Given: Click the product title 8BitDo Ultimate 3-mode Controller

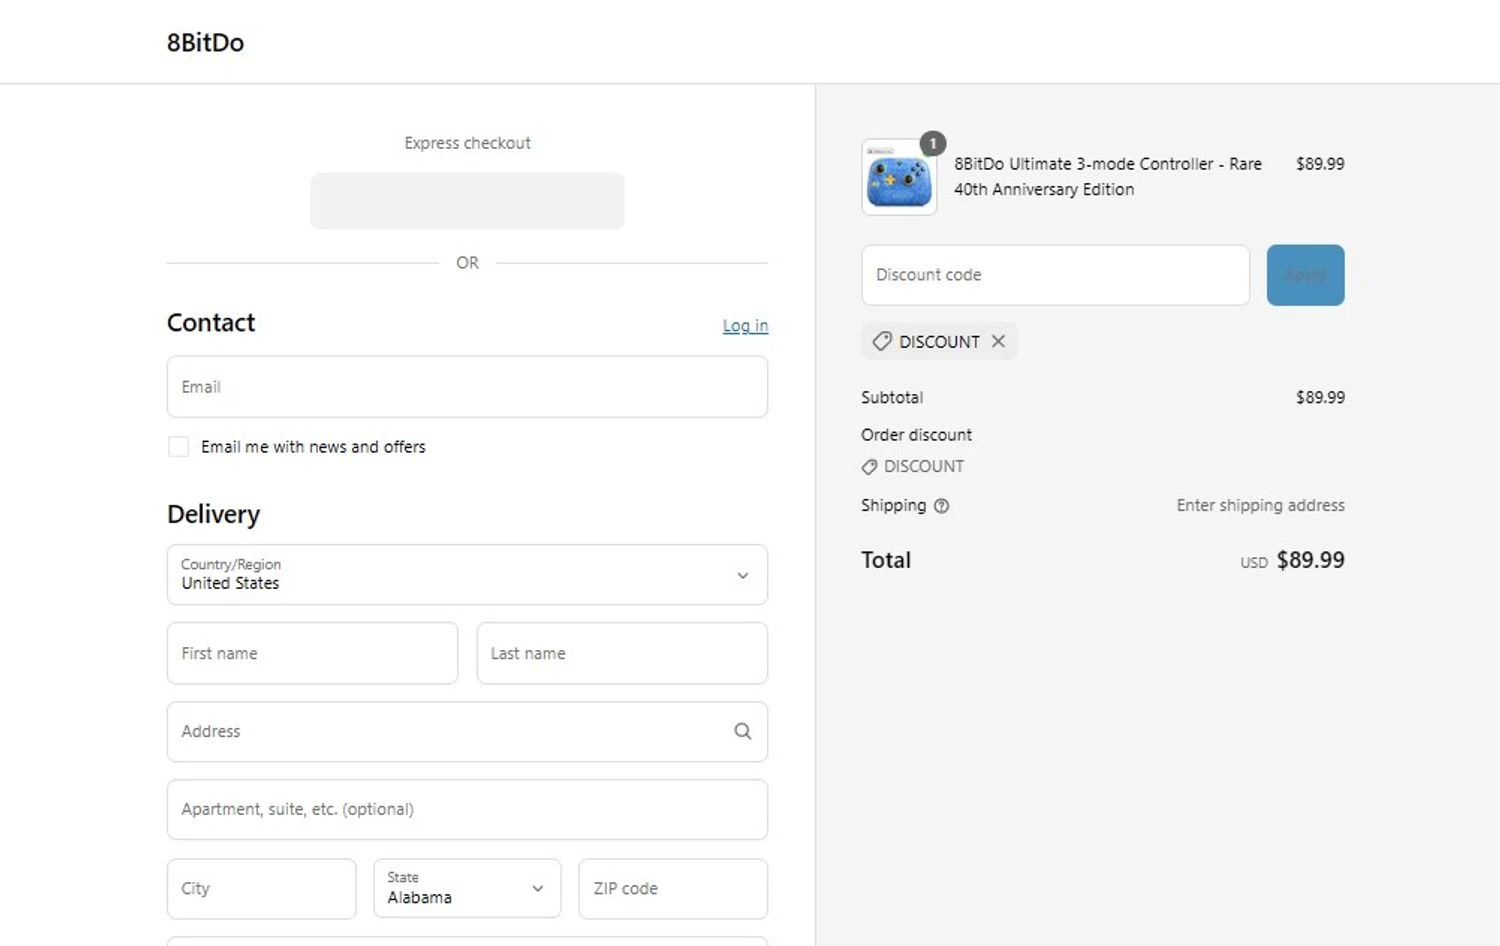Looking at the screenshot, I should pyautogui.click(x=1108, y=176).
